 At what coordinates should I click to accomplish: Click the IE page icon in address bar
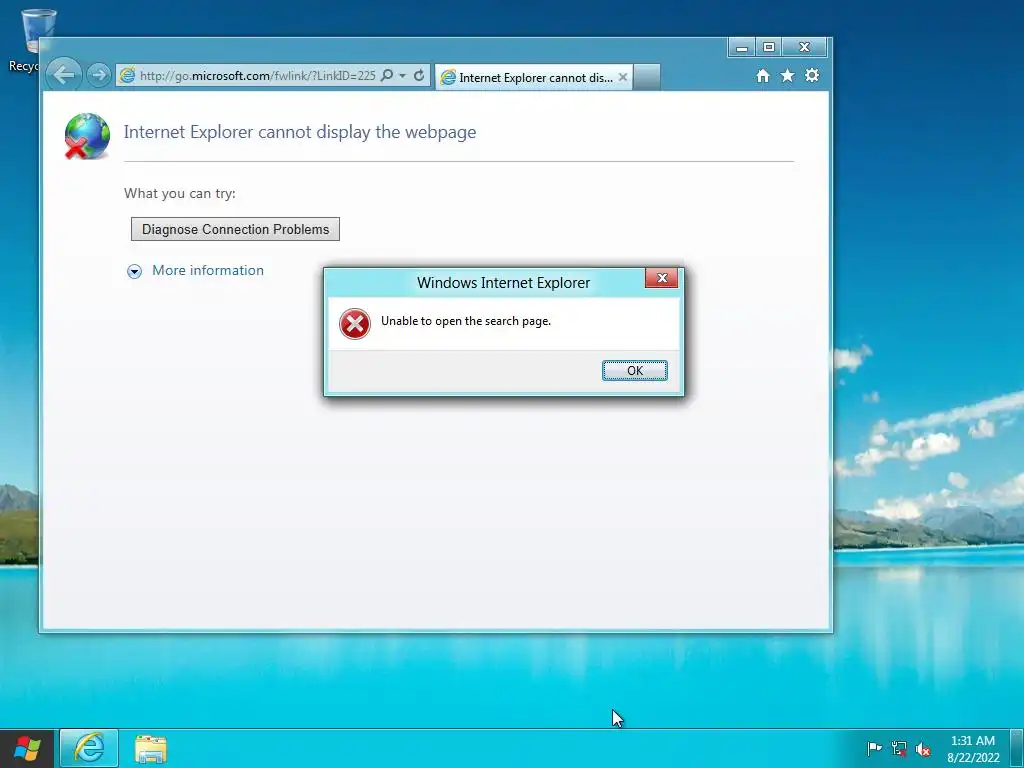127,75
